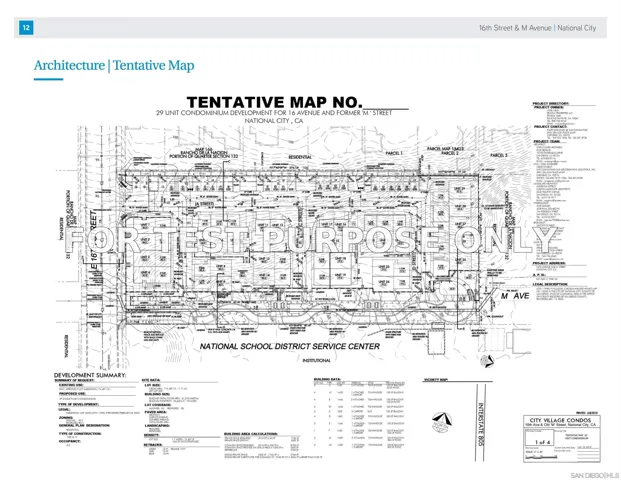Click the 'INSTITUTIONAL' label below the plan
This screenshot has height=480, width=621.
pos(316,360)
